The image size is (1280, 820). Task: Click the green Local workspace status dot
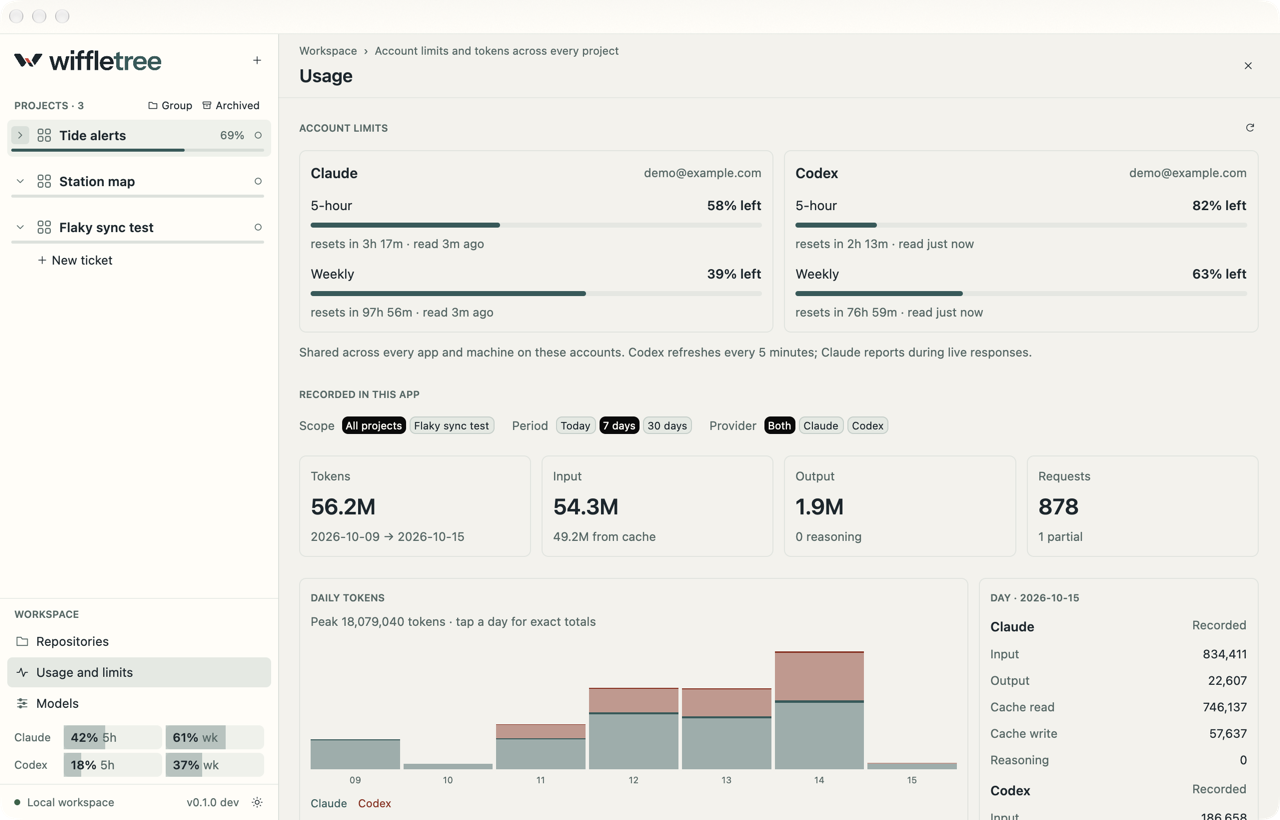tap(17, 802)
